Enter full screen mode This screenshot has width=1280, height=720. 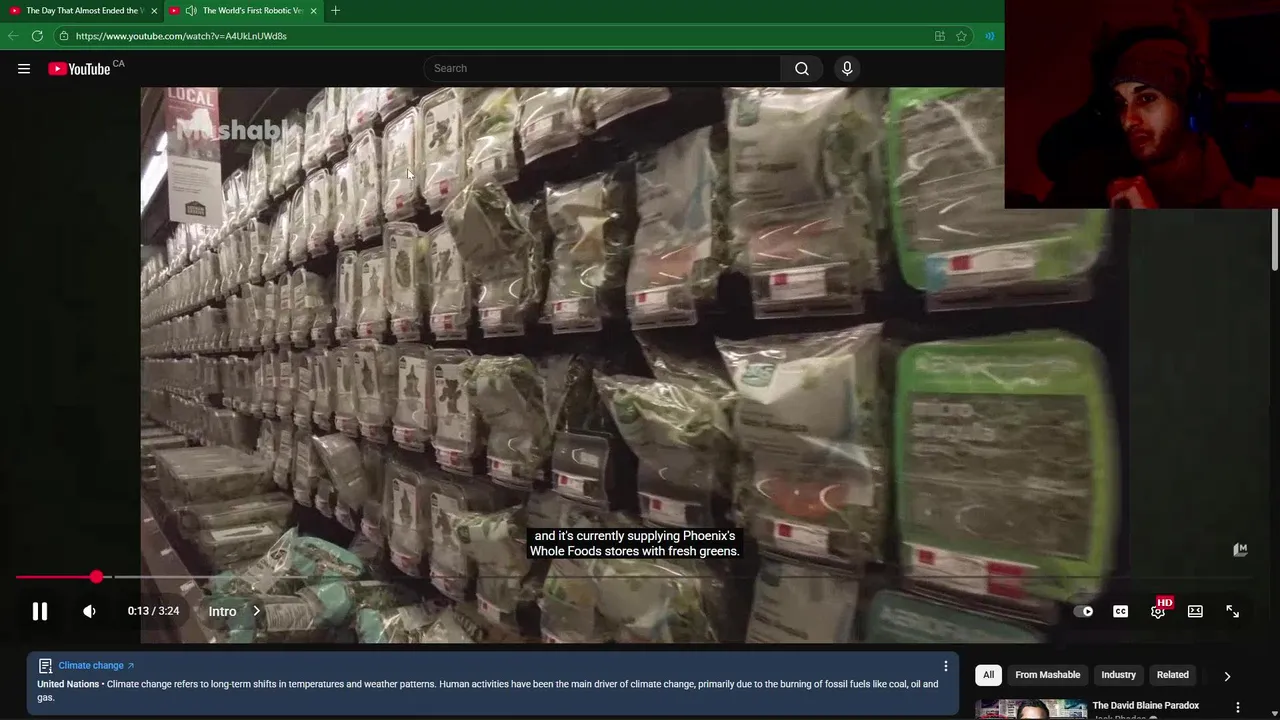(x=1233, y=611)
